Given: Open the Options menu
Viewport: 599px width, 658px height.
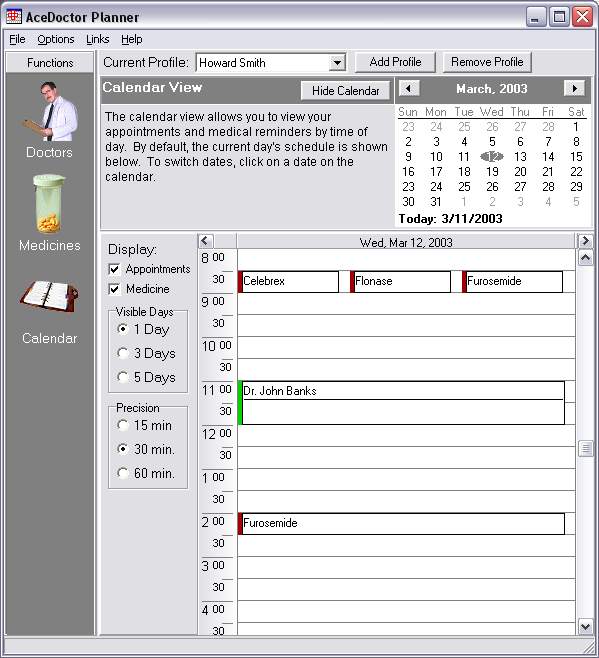Looking at the screenshot, I should (56, 39).
